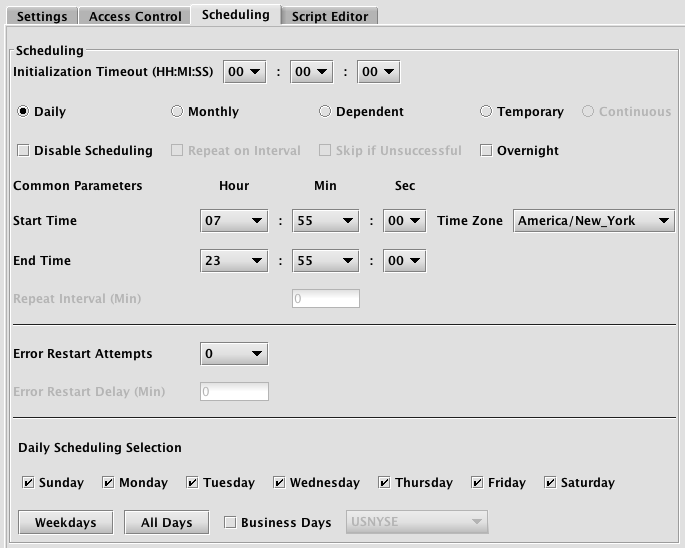
Task: Choose the Dependent scheduling option
Action: (325, 112)
